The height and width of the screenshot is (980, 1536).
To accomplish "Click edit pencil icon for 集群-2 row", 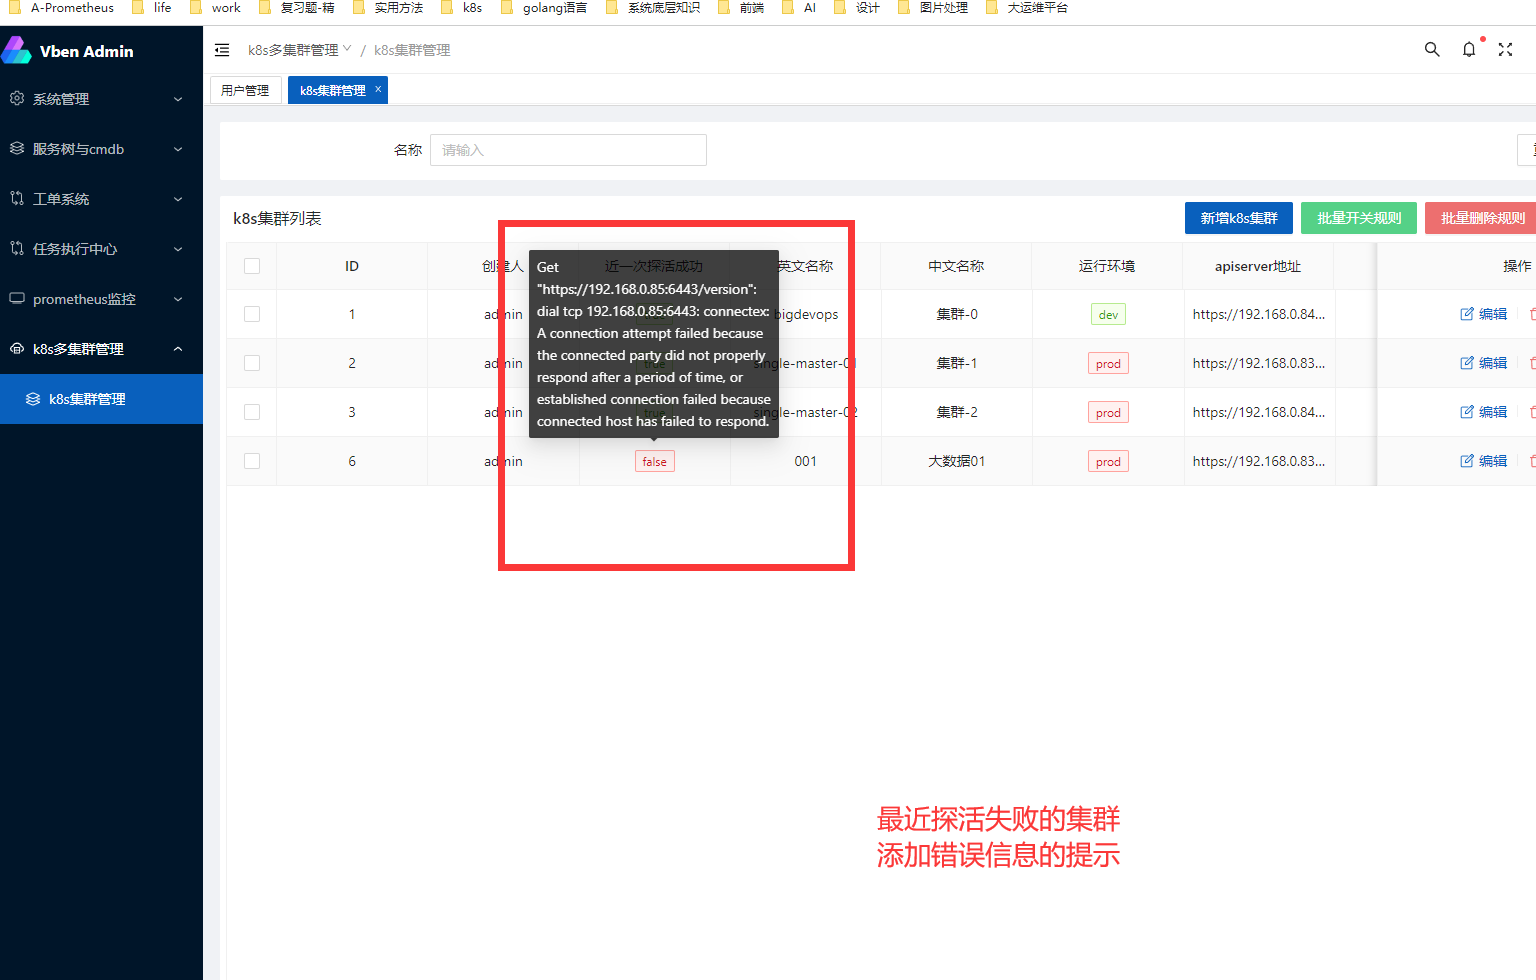I will (x=1467, y=412).
